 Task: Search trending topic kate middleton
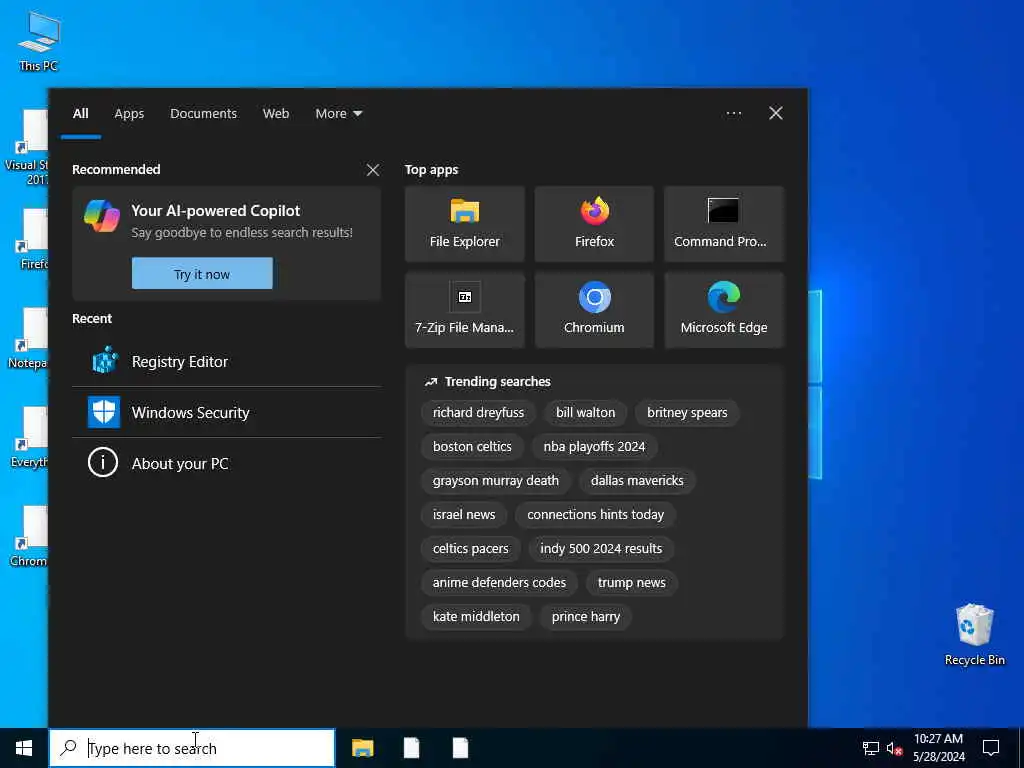(x=476, y=616)
